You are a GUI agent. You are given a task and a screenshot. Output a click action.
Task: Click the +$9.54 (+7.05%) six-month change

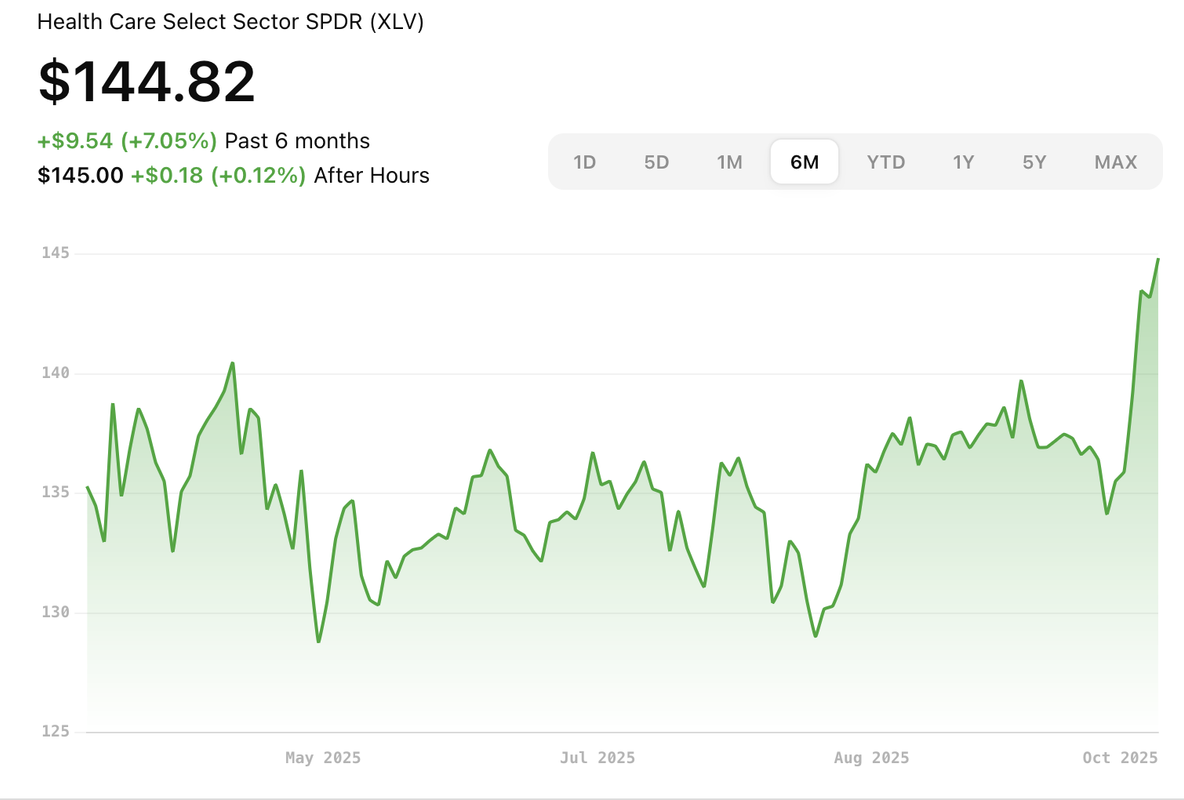[x=127, y=141]
